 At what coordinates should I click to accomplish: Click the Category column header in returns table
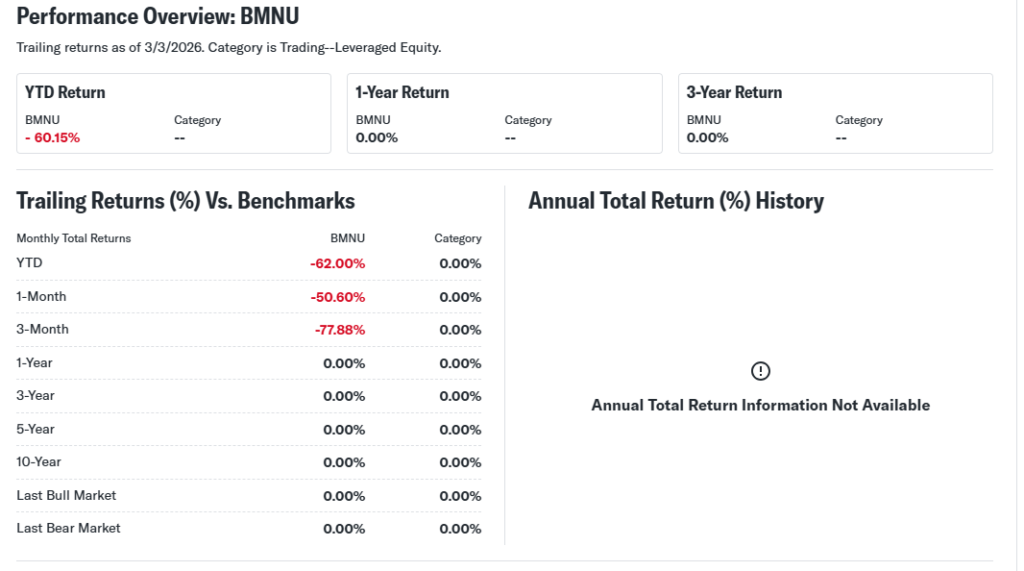pyautogui.click(x=457, y=239)
